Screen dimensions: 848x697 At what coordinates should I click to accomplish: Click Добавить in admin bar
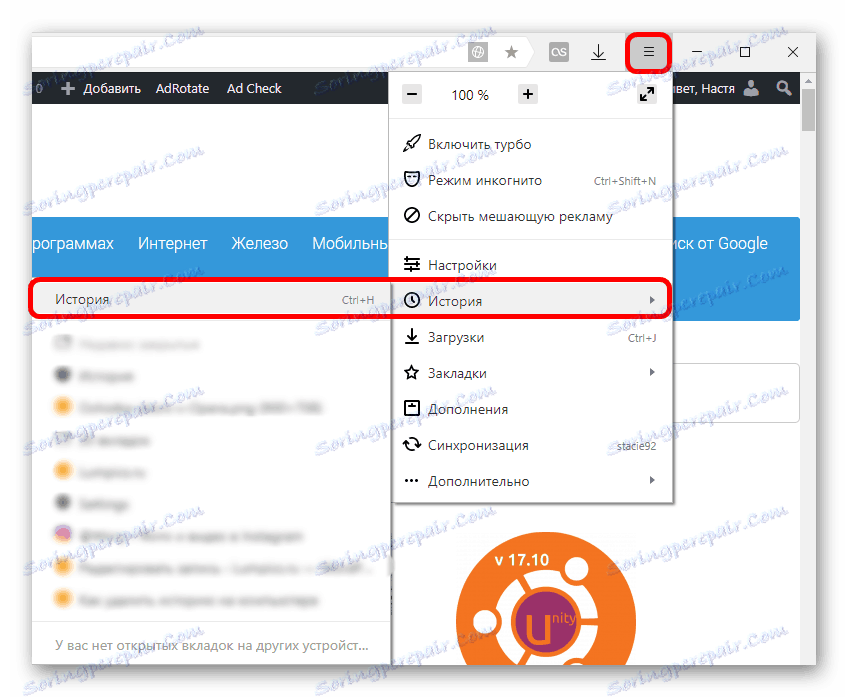(x=112, y=89)
